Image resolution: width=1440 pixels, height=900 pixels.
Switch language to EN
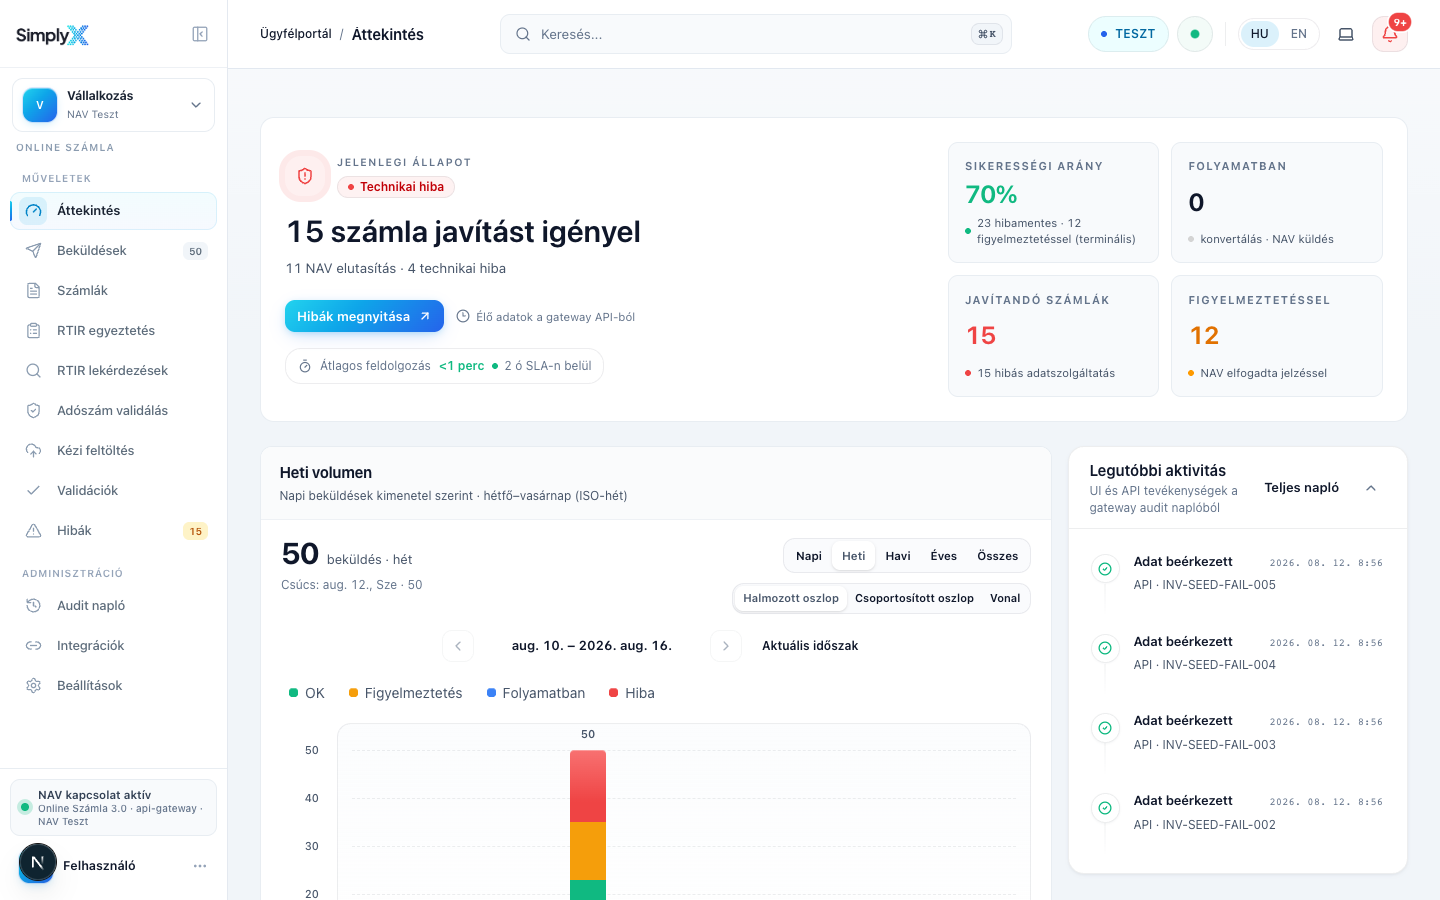point(1299,34)
